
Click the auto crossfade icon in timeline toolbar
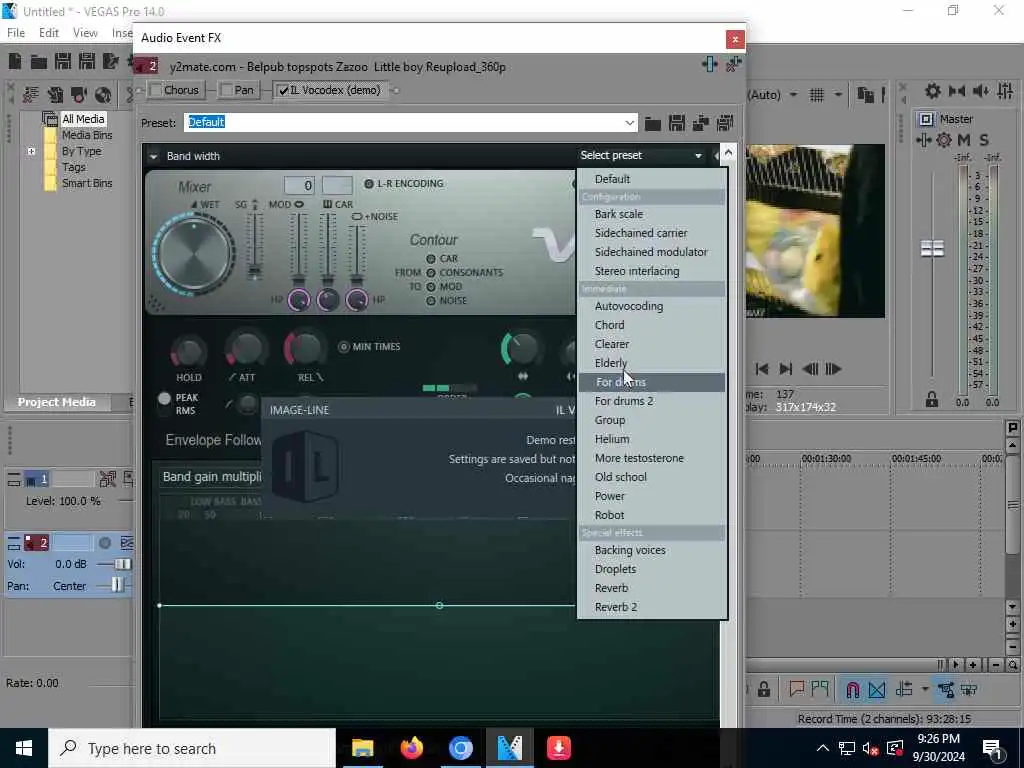tap(876, 690)
